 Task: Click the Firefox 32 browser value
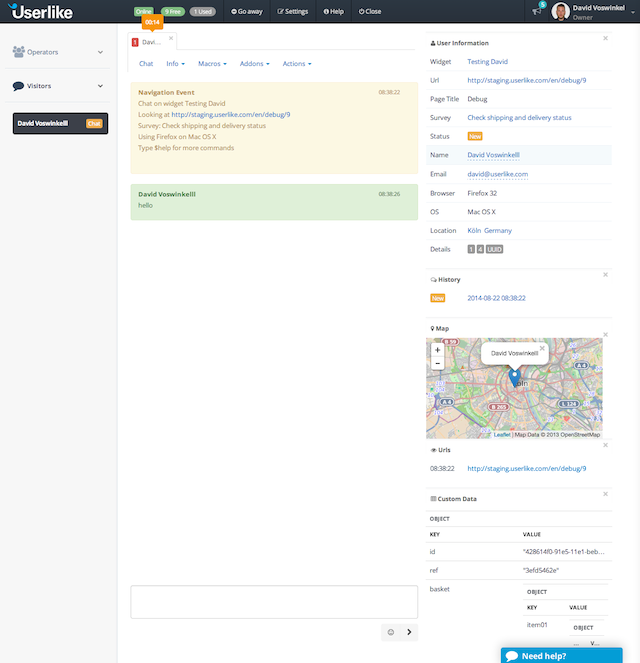point(482,193)
